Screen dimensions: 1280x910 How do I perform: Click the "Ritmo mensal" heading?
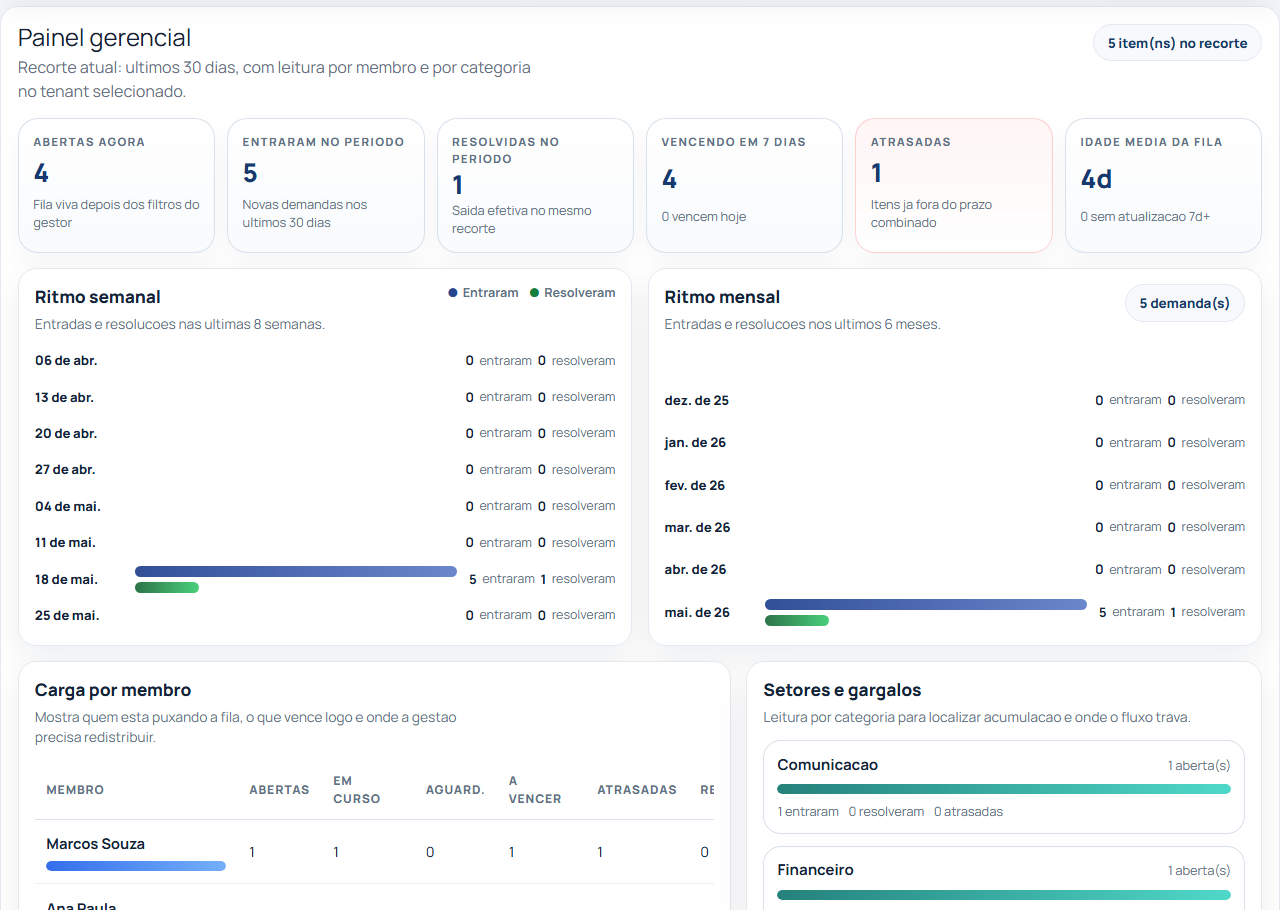(722, 297)
